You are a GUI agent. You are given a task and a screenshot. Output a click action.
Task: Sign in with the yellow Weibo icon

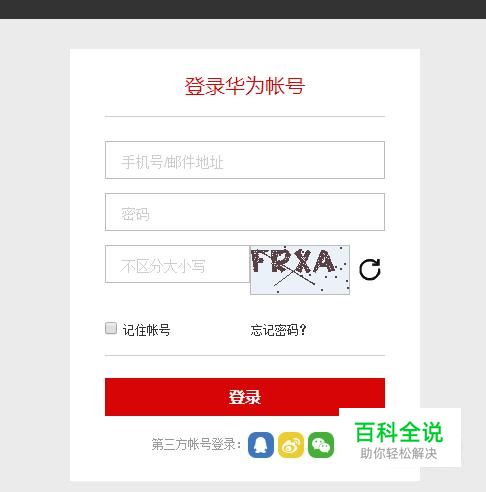tap(291, 445)
